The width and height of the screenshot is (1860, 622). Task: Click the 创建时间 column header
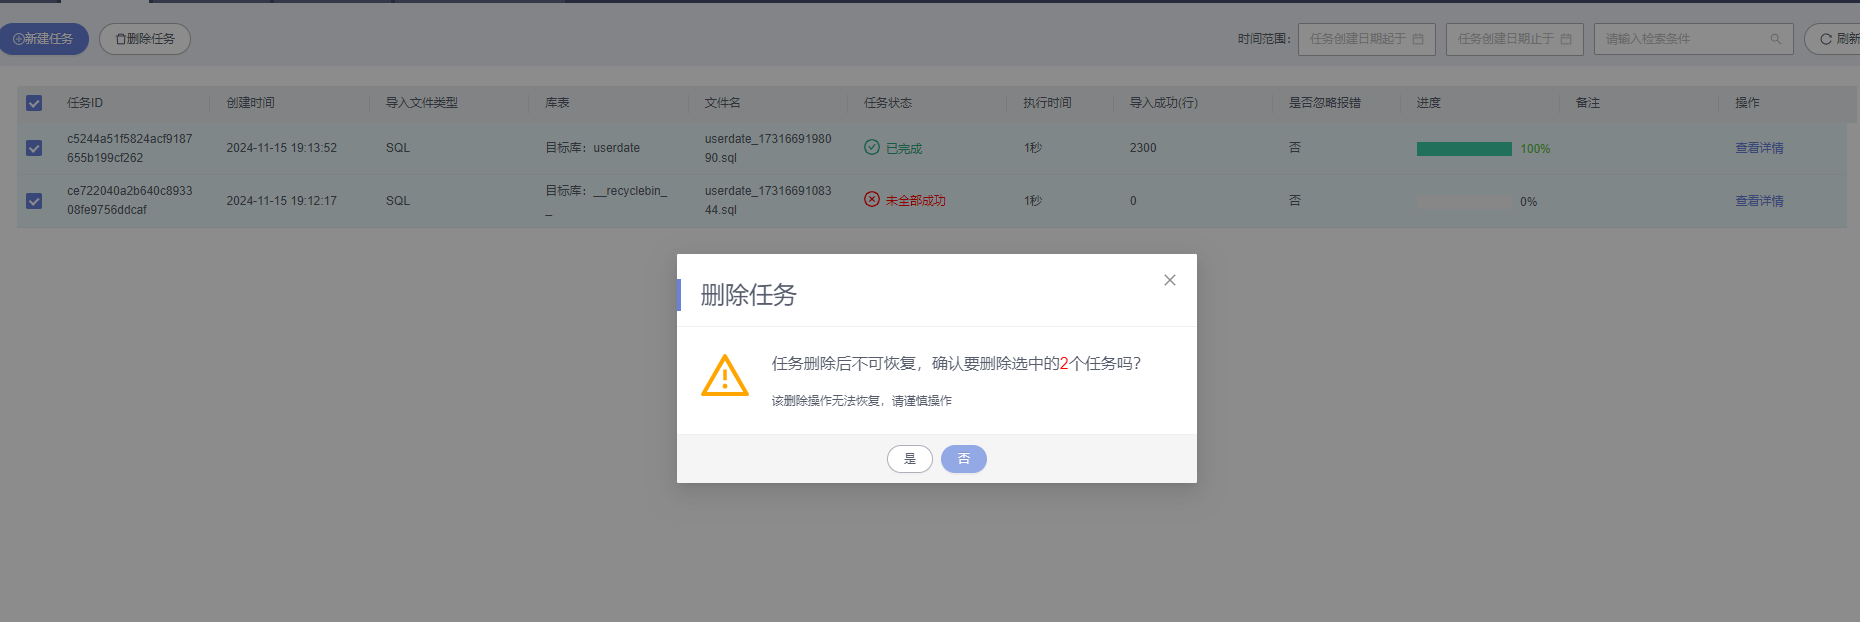(250, 103)
